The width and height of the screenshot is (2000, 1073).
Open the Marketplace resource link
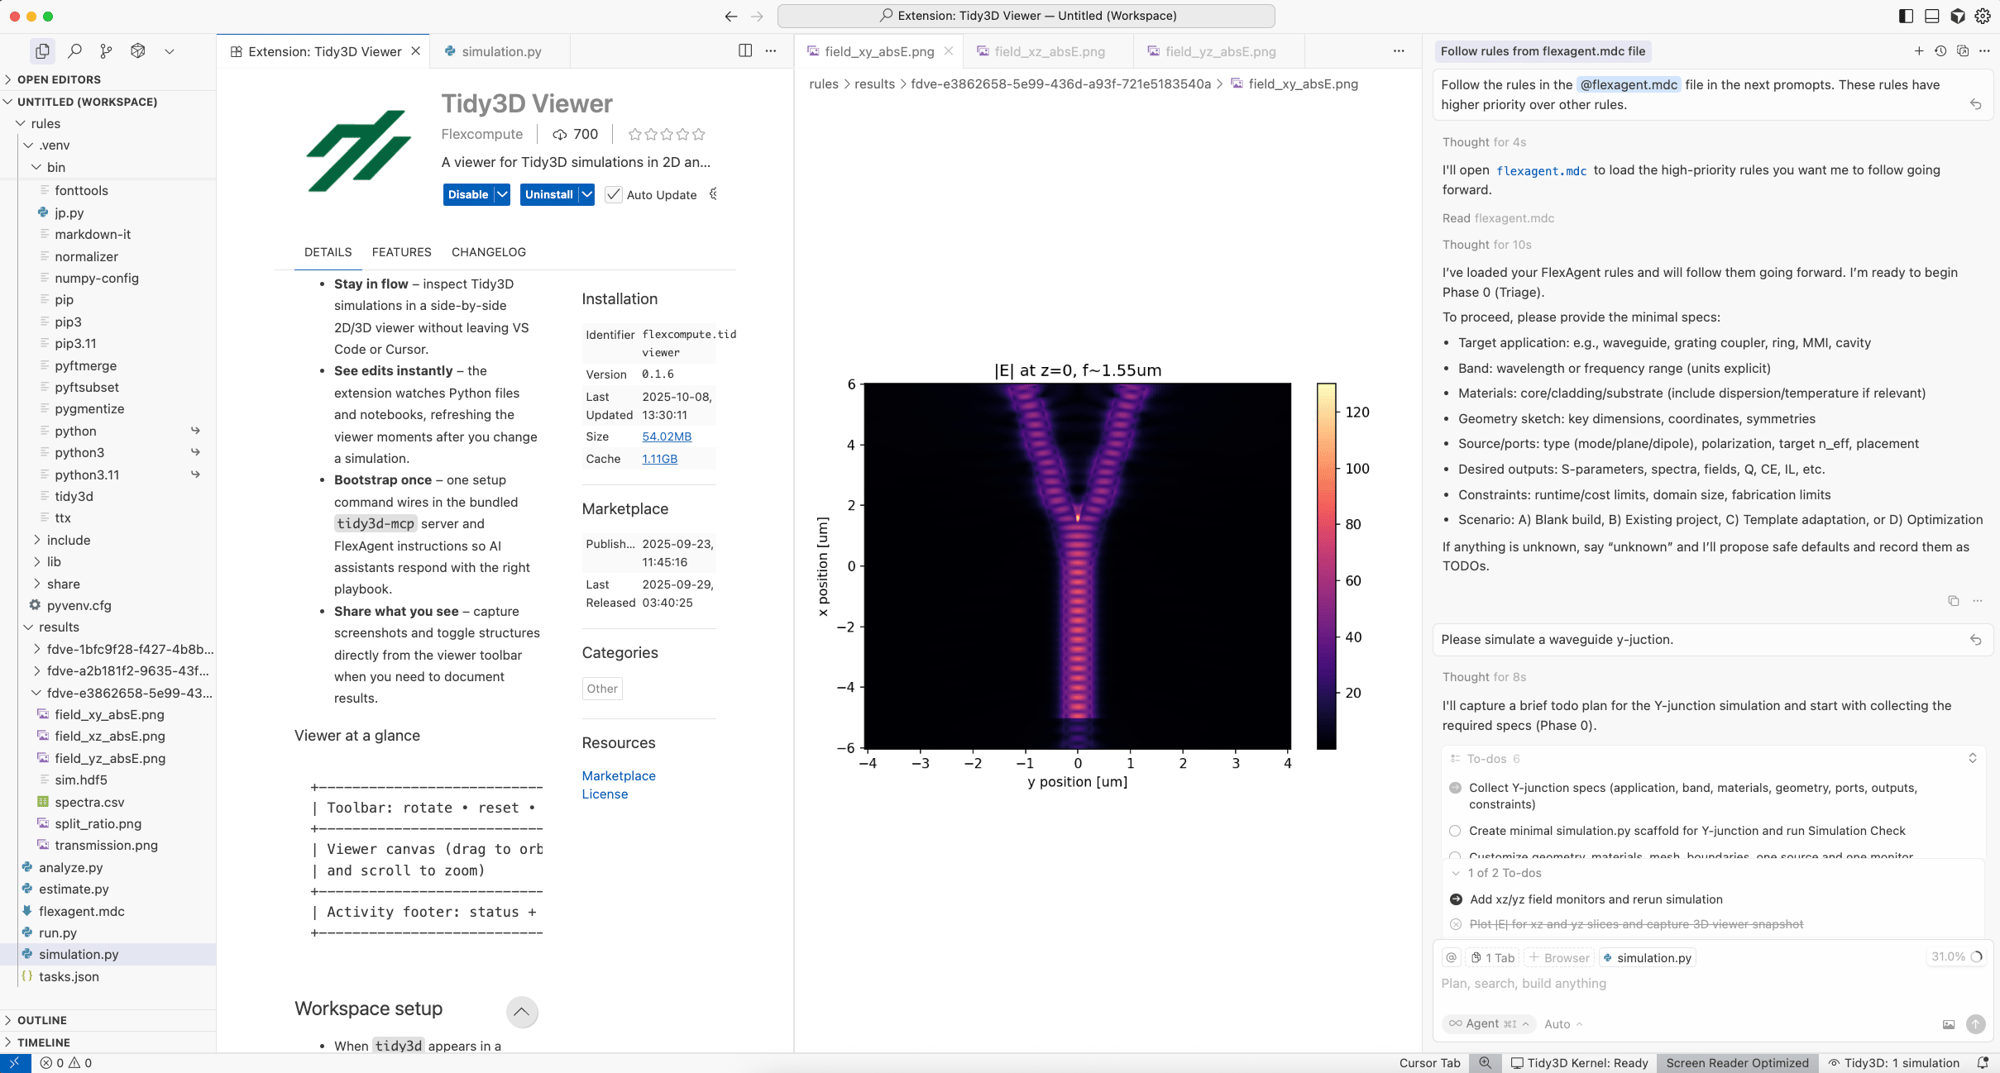618,776
